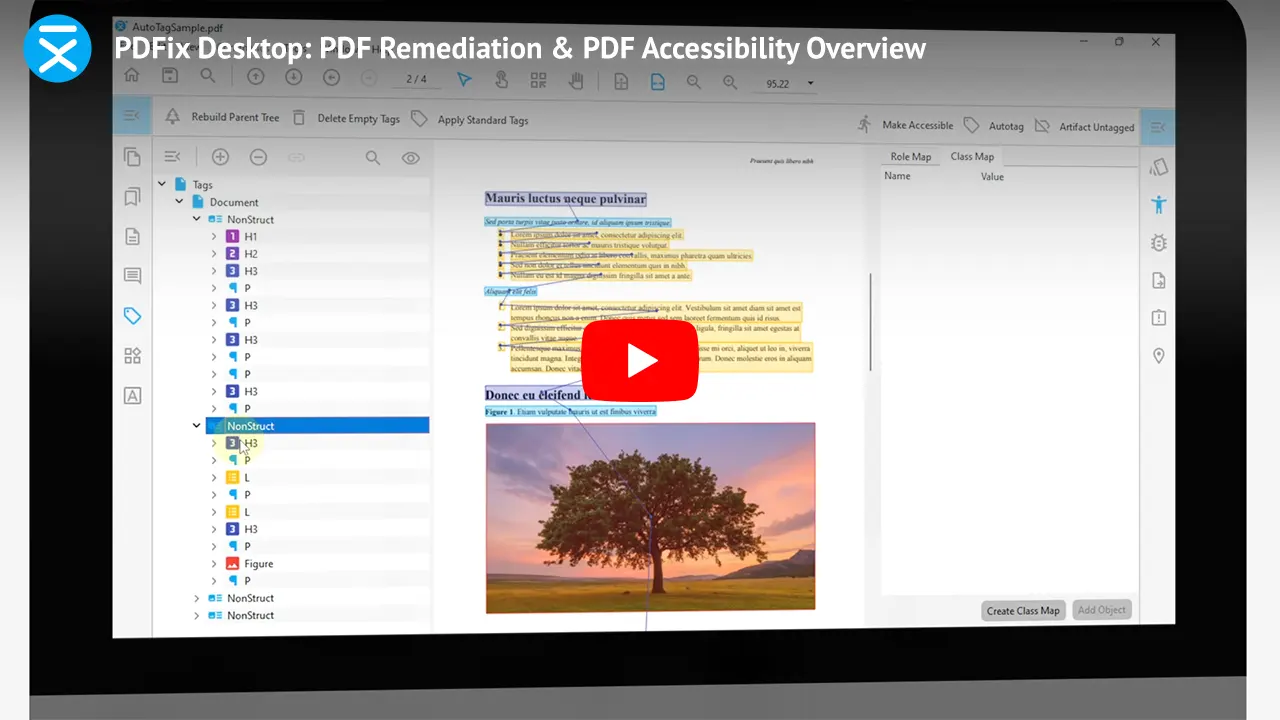Open the search magnifier in the top toolbar
The width and height of the screenshot is (1280, 720).
tap(207, 76)
